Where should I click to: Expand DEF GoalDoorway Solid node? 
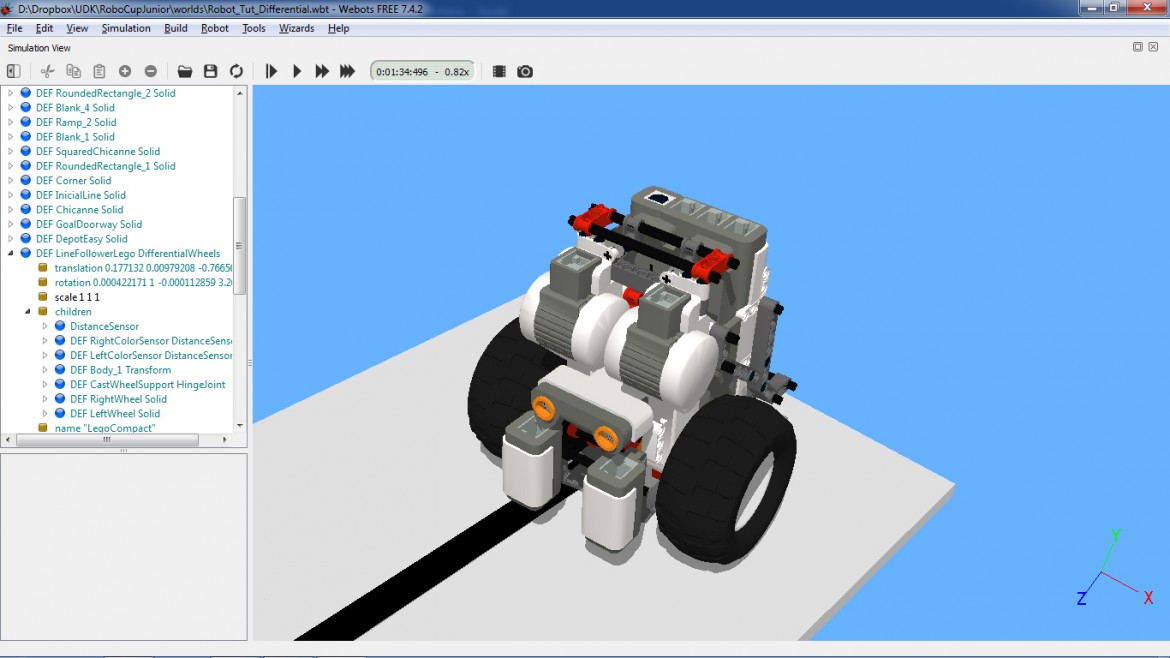click(10, 224)
